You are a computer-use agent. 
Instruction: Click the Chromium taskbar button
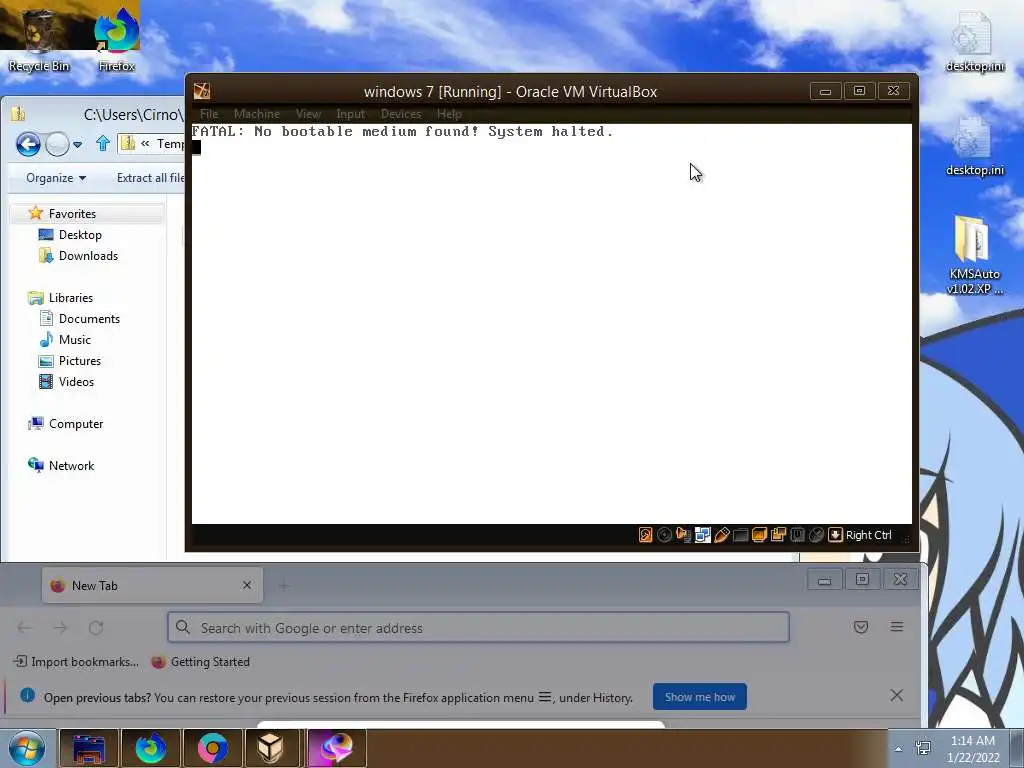pos(213,748)
